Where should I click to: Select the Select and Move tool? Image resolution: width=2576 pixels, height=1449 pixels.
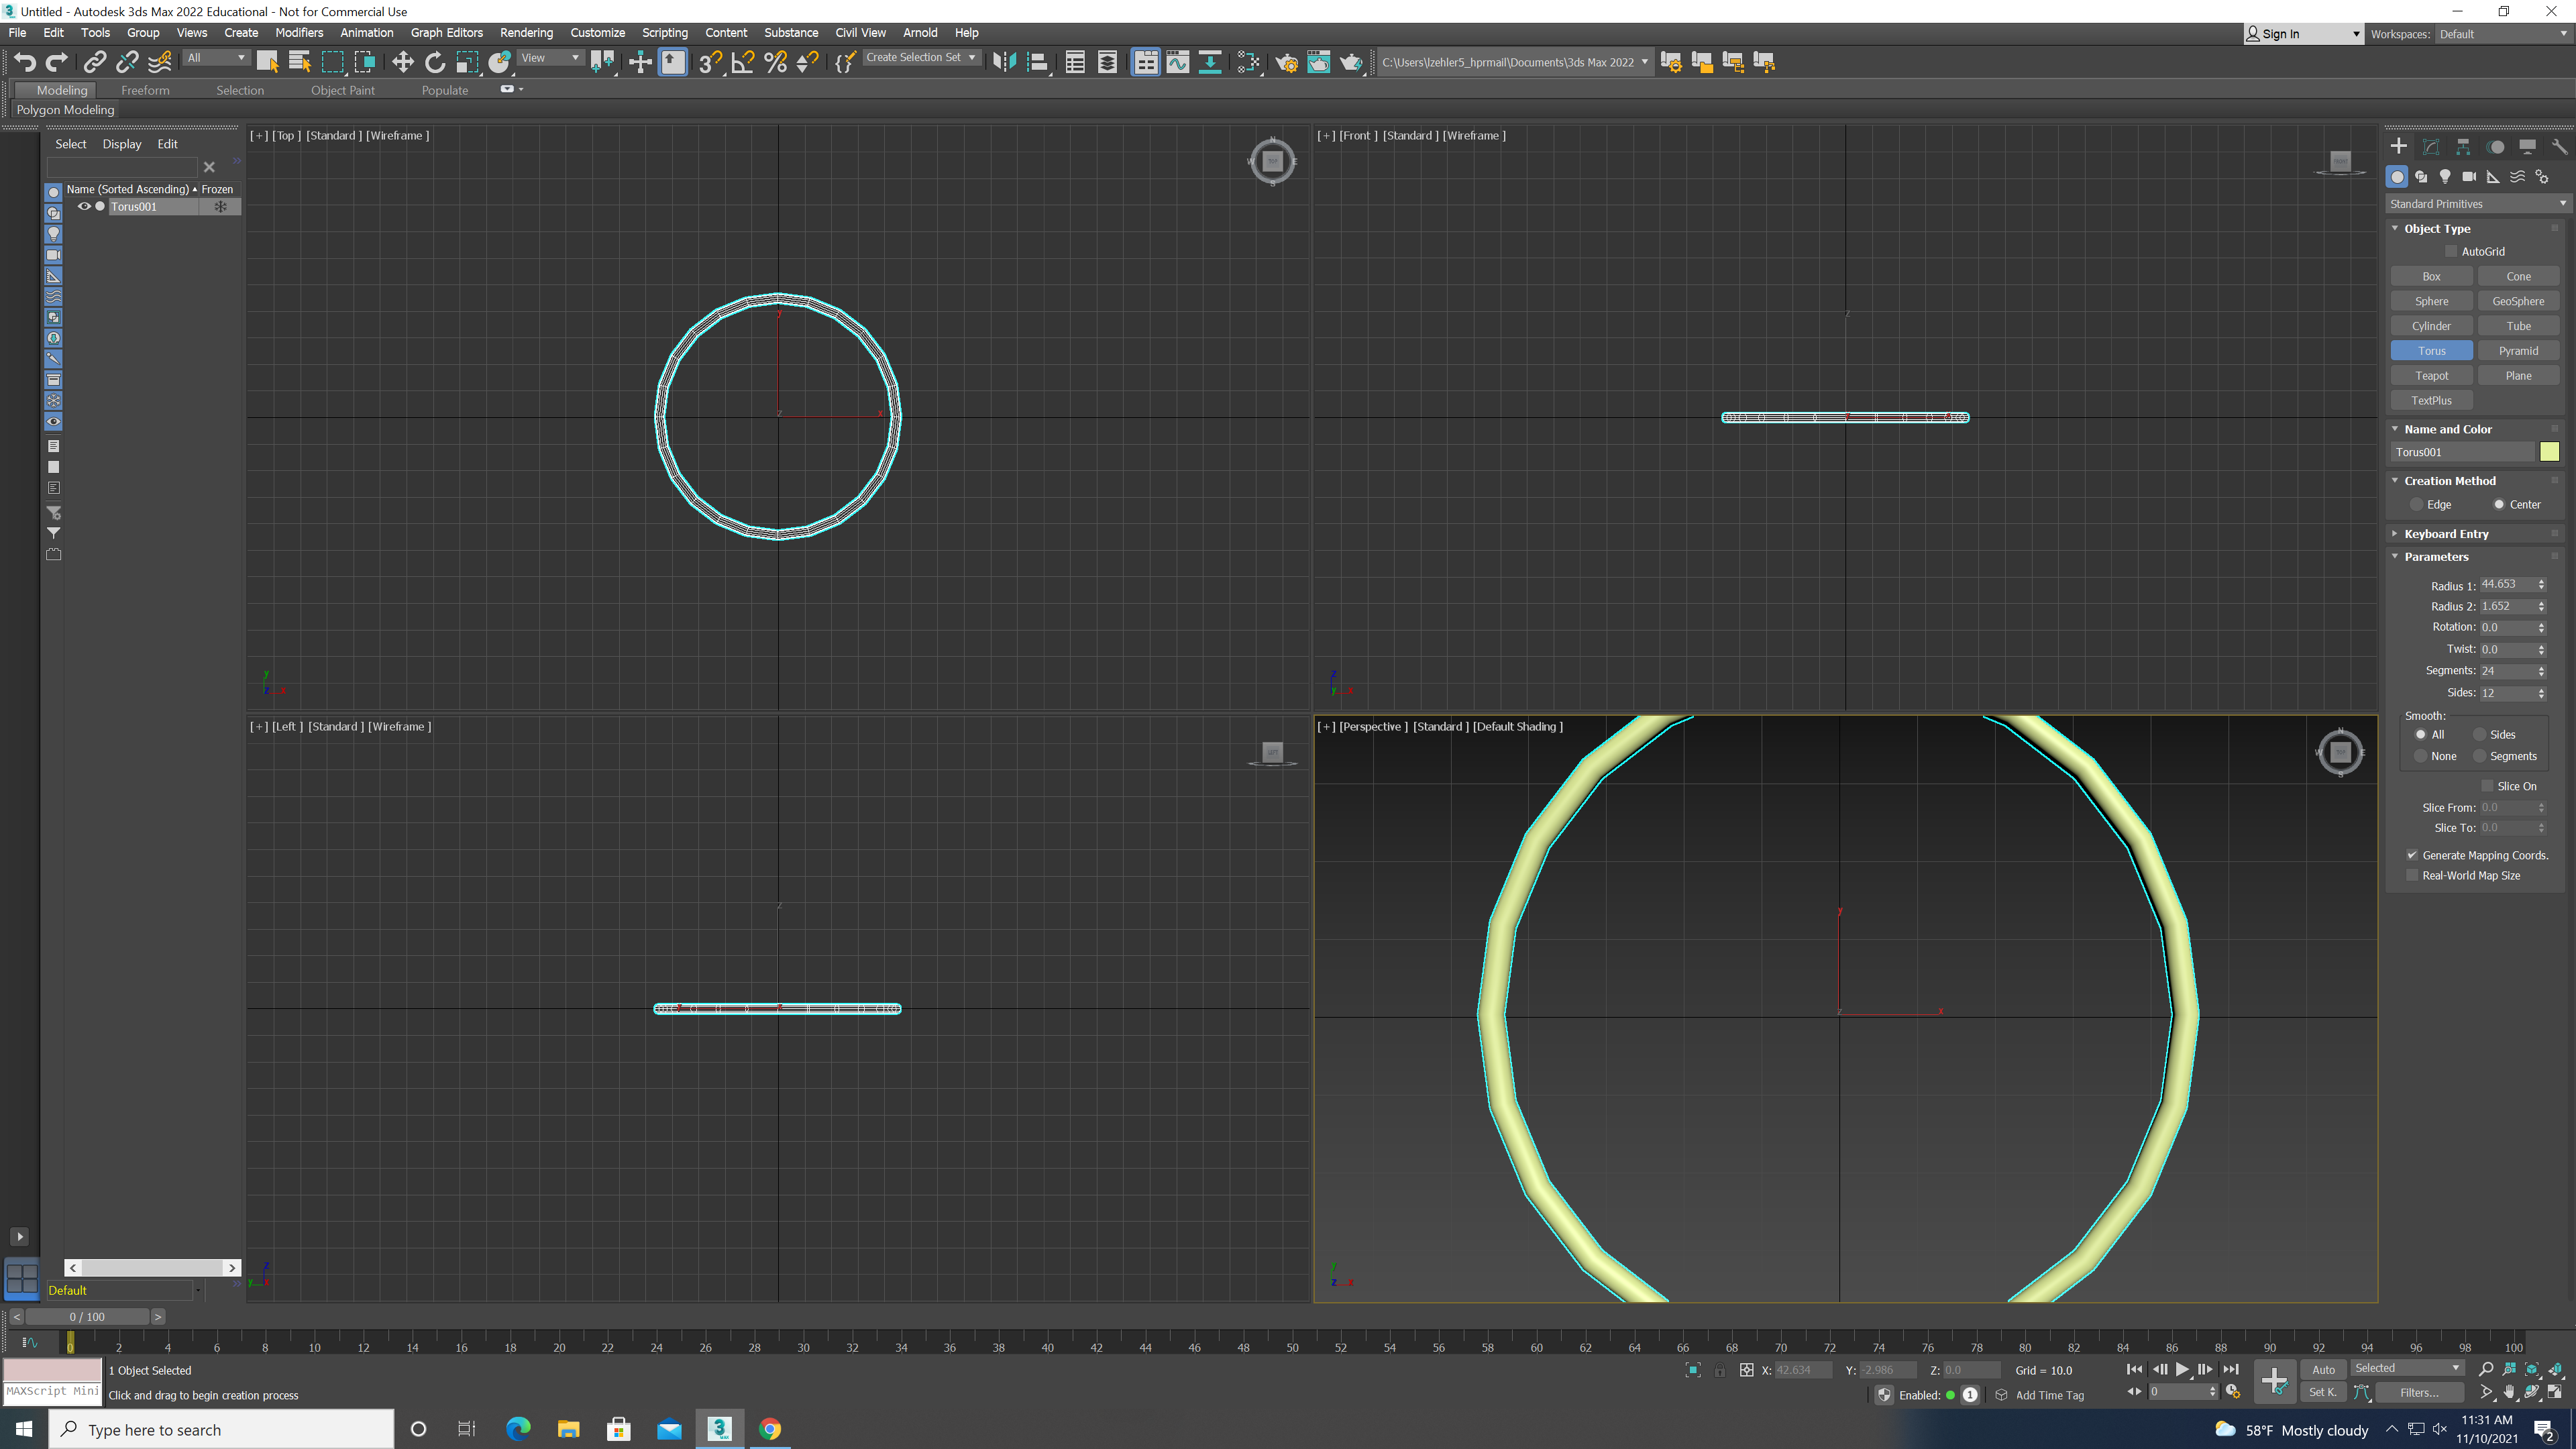tap(403, 62)
